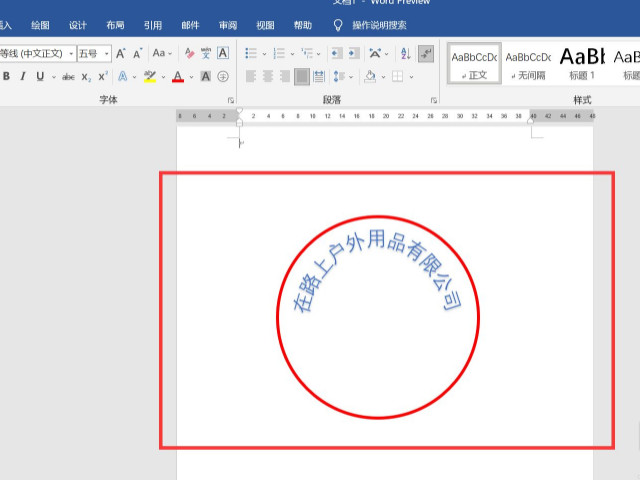640x480 pixels.
Task: Click Decrease Indent icon
Action: pyautogui.click(x=337, y=53)
